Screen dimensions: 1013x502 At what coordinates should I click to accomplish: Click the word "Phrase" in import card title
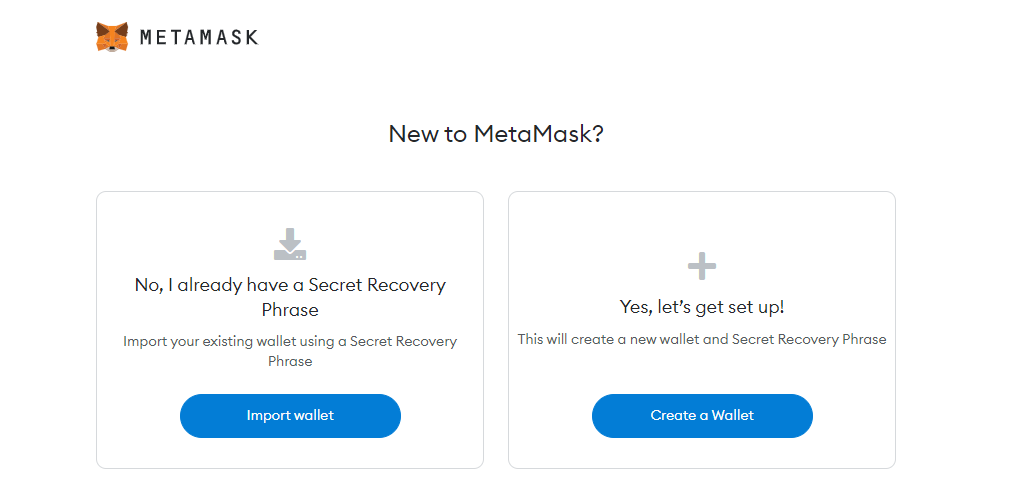click(290, 310)
